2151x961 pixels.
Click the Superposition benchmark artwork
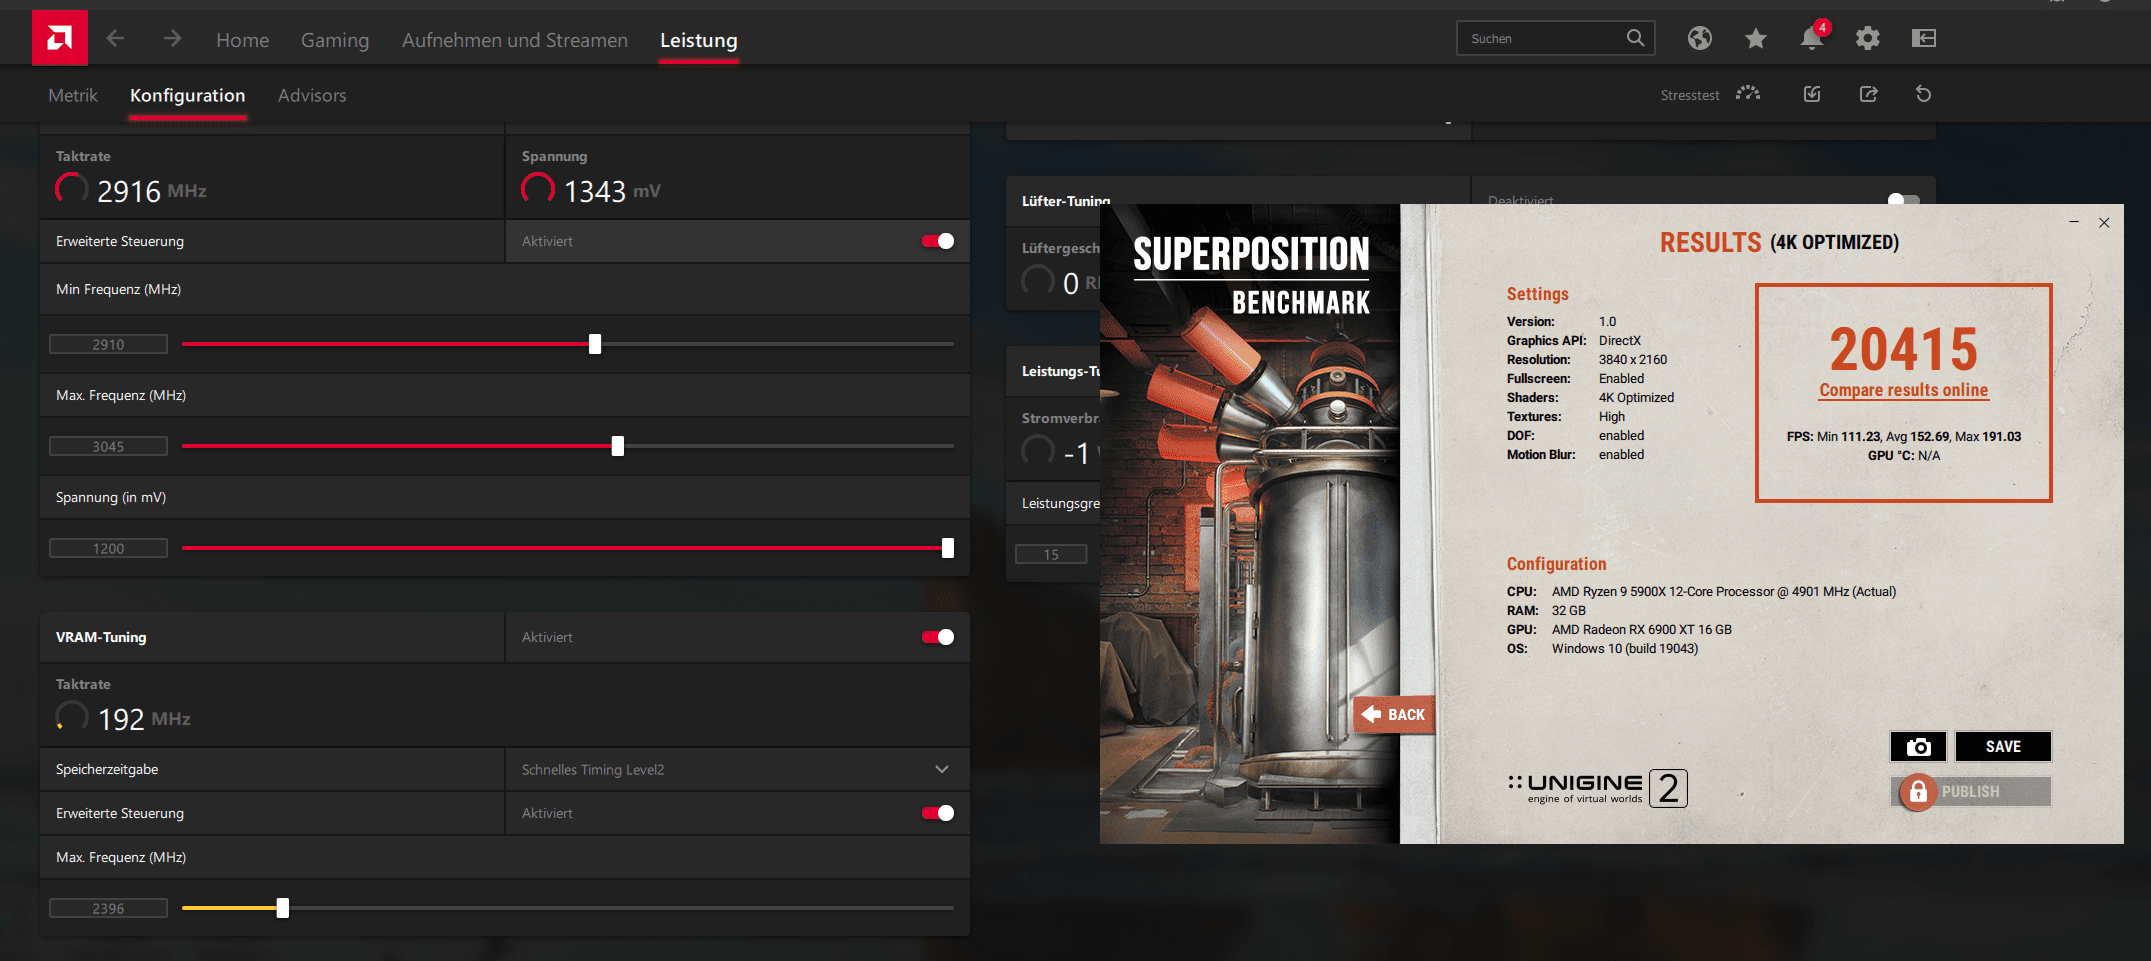tap(1250, 524)
